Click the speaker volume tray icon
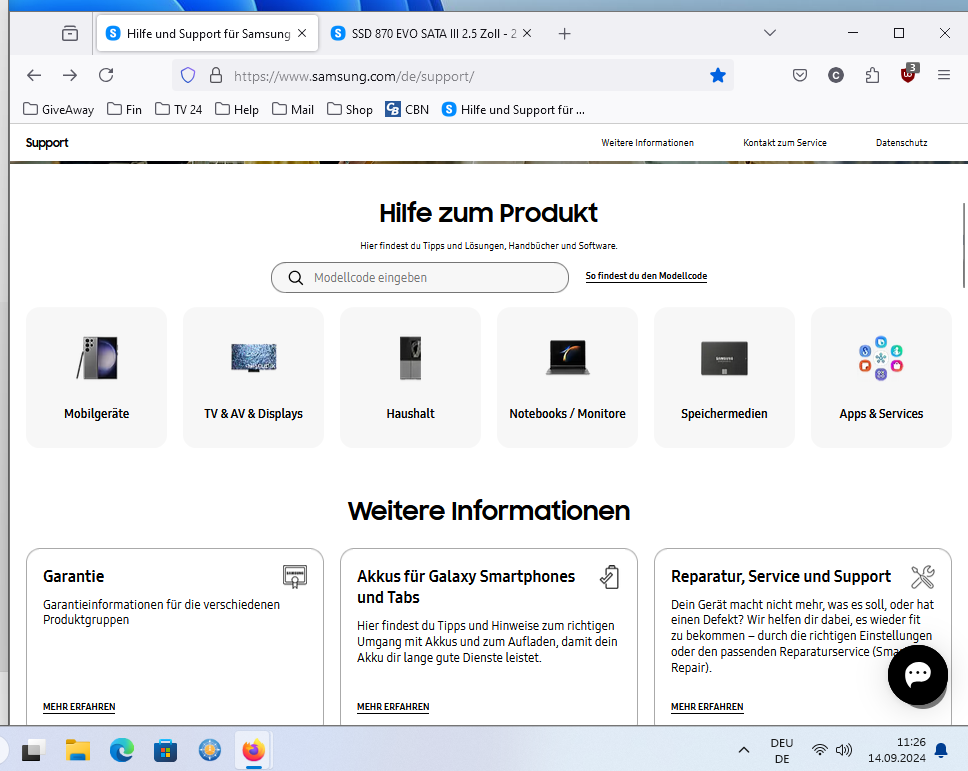Screen dimensions: 968x771 coord(844,750)
